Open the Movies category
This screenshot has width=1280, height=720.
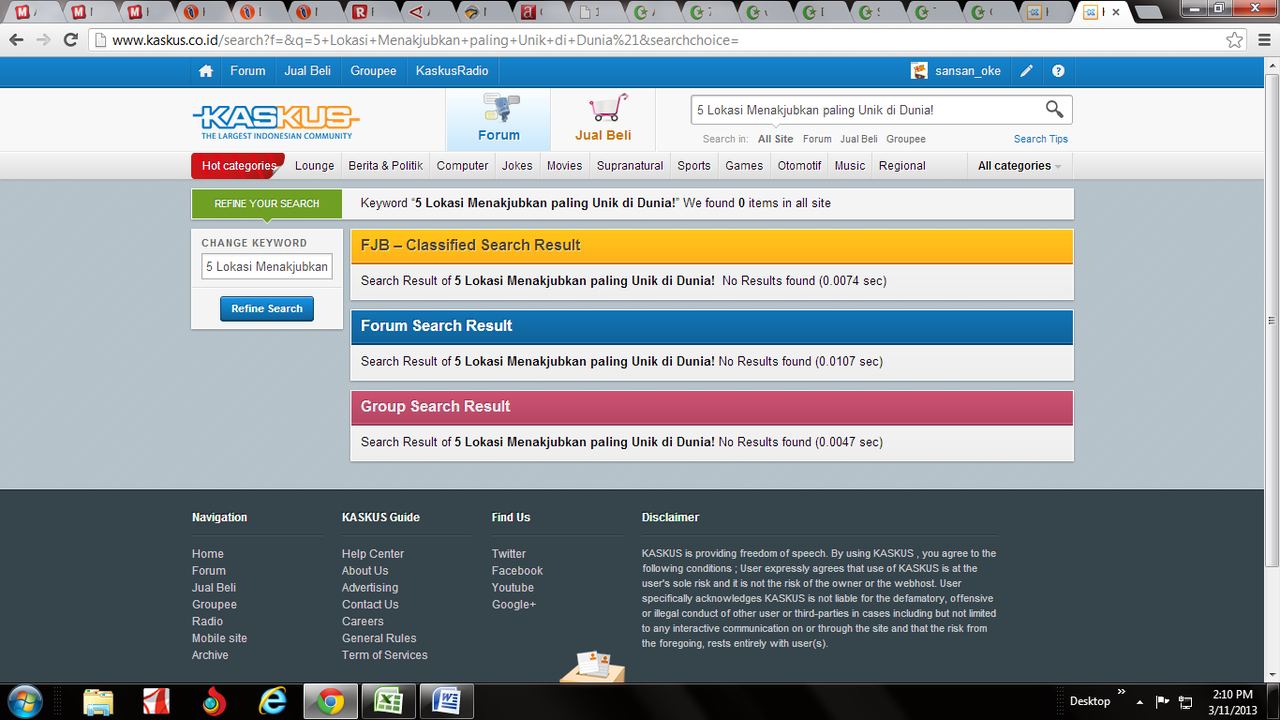[x=564, y=166]
